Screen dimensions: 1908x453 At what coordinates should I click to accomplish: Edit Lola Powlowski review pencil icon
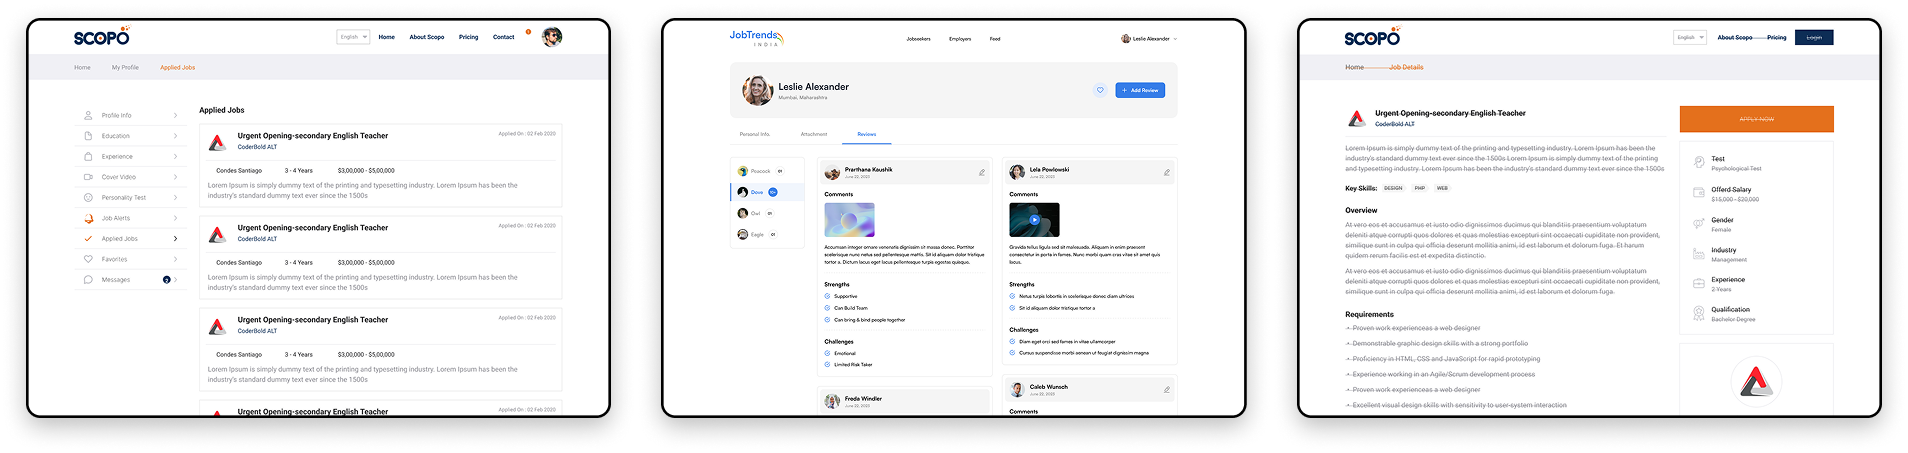pos(1167,172)
